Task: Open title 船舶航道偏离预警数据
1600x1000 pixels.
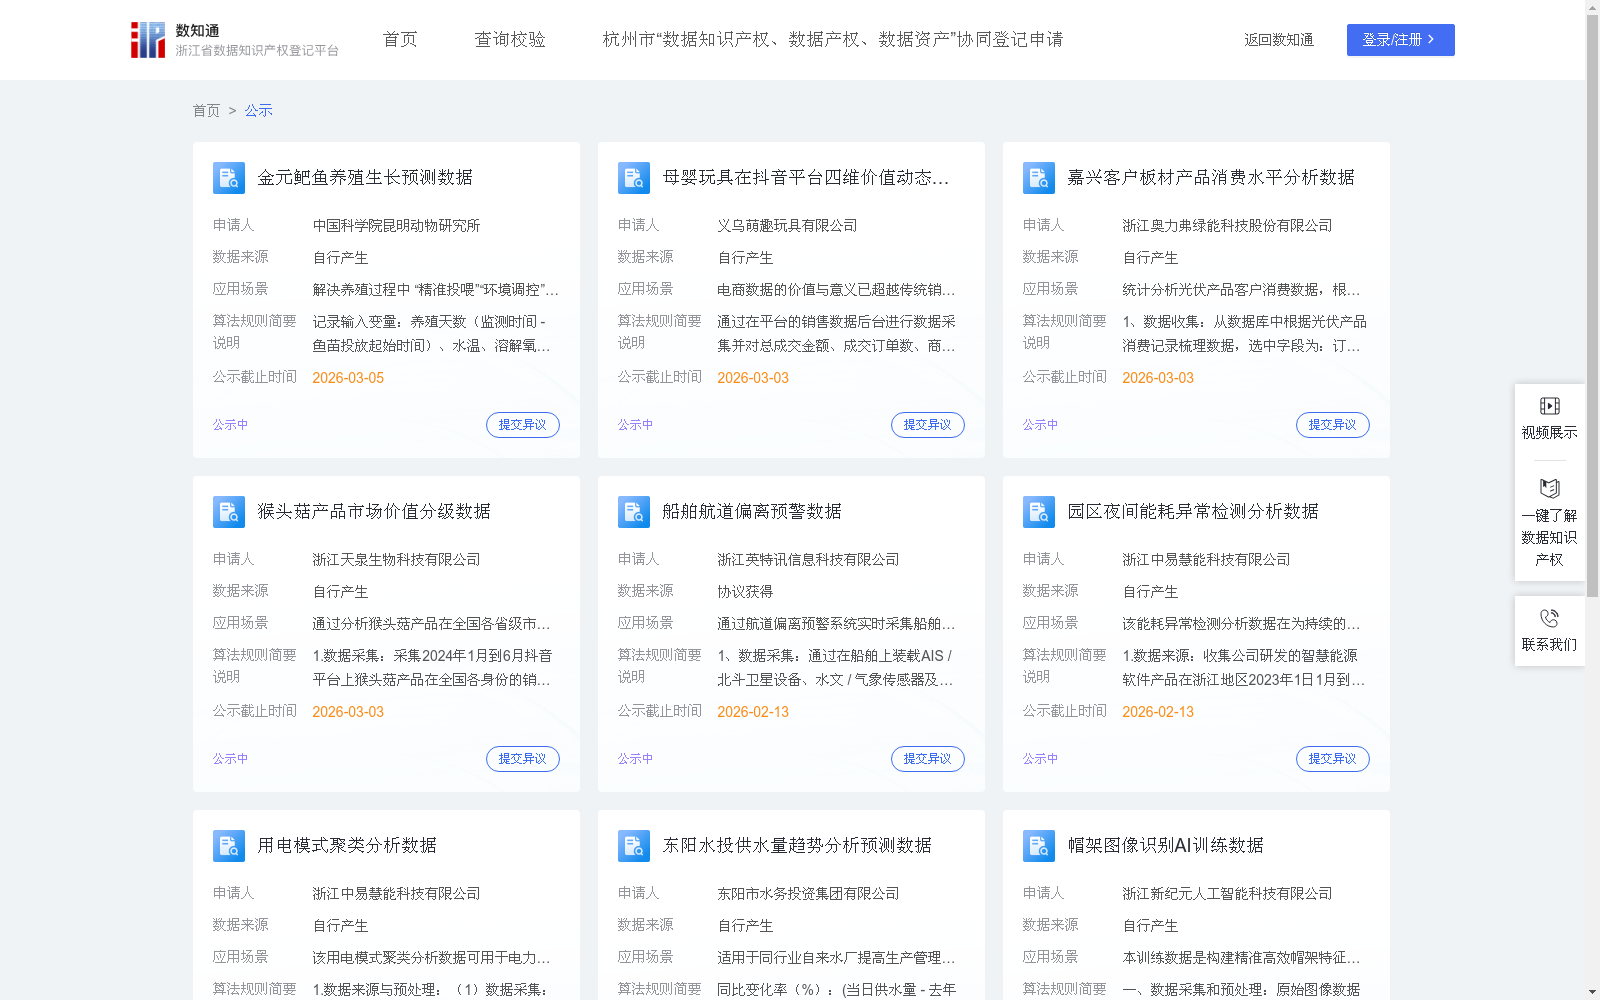Action: [752, 512]
